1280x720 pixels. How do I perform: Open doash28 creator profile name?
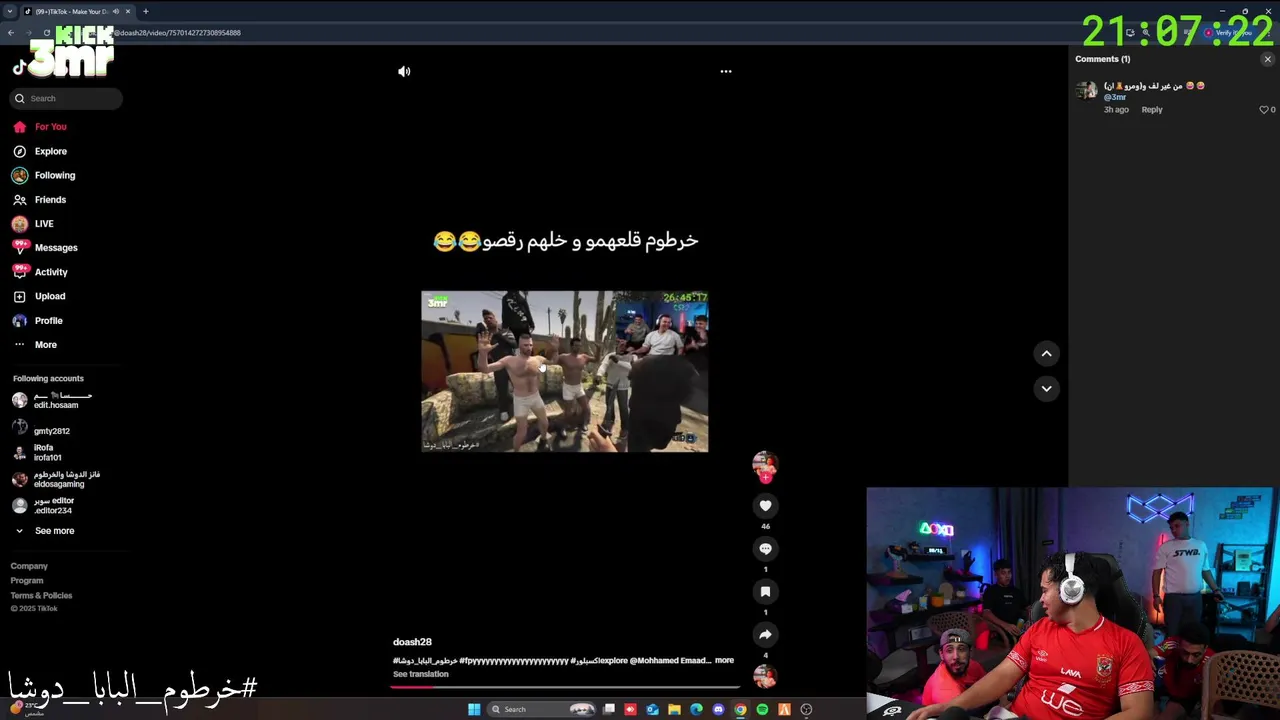click(412, 642)
